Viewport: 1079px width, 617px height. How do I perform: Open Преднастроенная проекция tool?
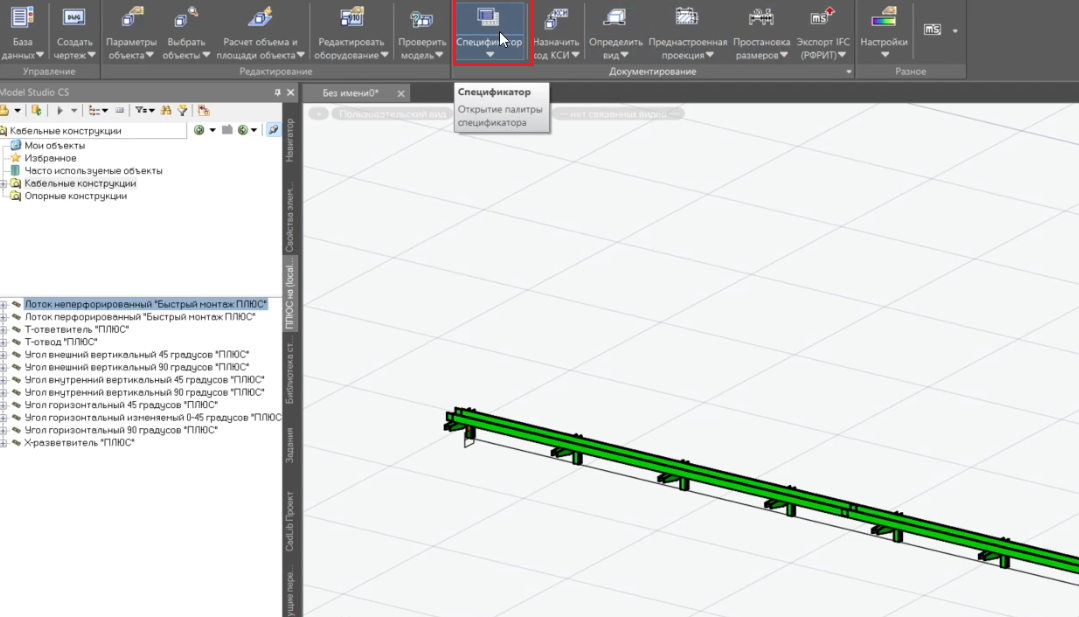coord(687,32)
